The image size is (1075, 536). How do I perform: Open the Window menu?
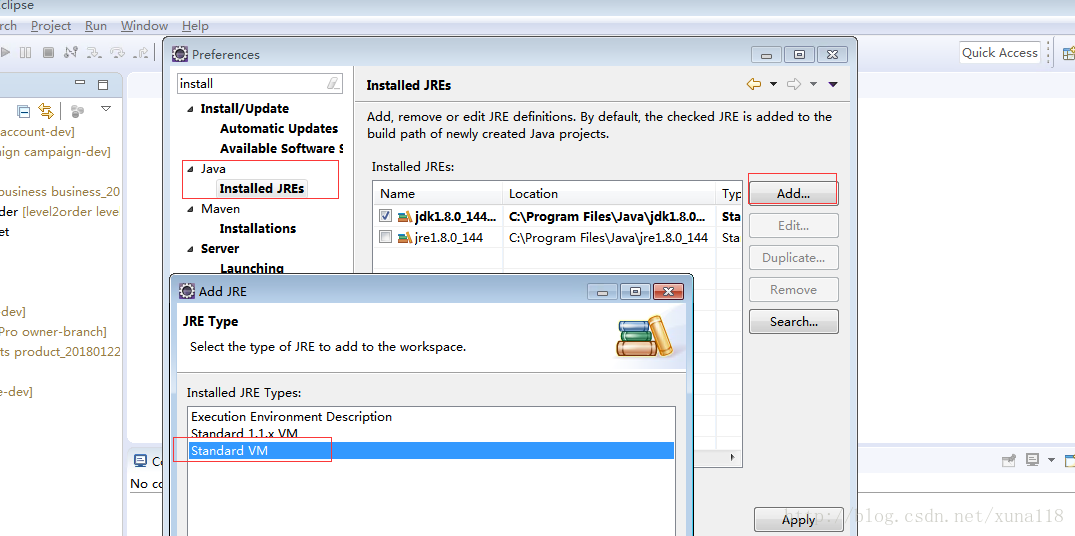click(x=144, y=25)
